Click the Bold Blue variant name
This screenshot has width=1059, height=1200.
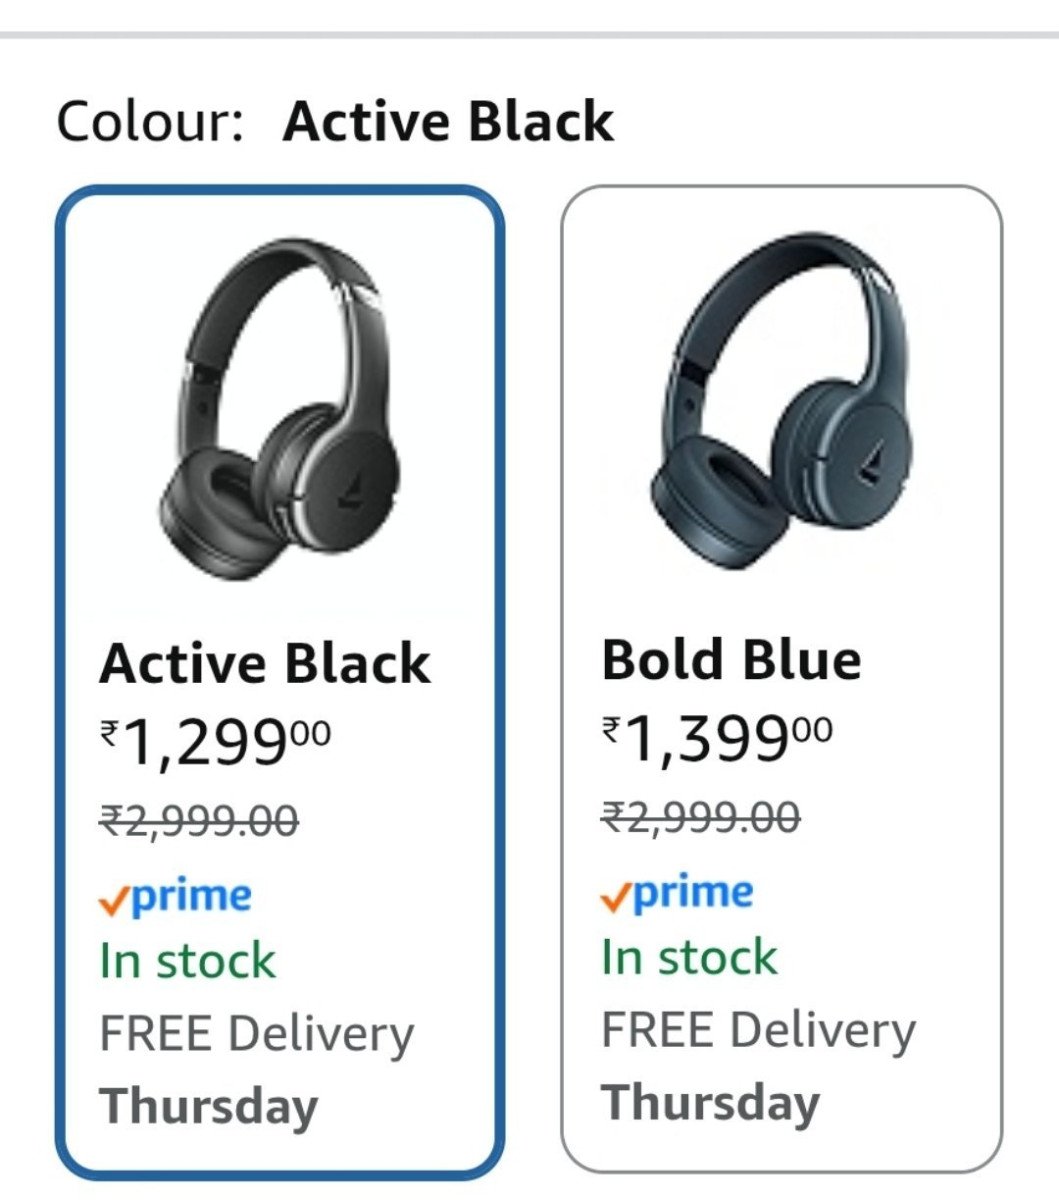(731, 660)
